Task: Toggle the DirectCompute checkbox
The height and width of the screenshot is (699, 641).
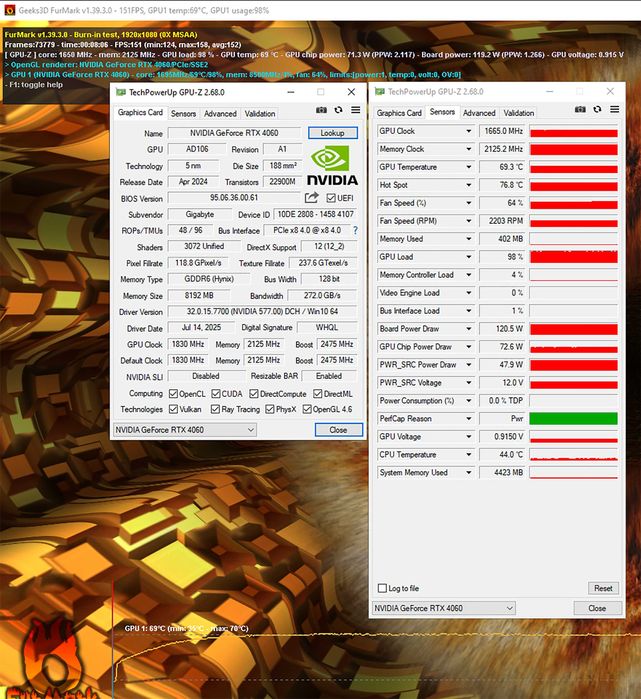Action: coord(254,394)
